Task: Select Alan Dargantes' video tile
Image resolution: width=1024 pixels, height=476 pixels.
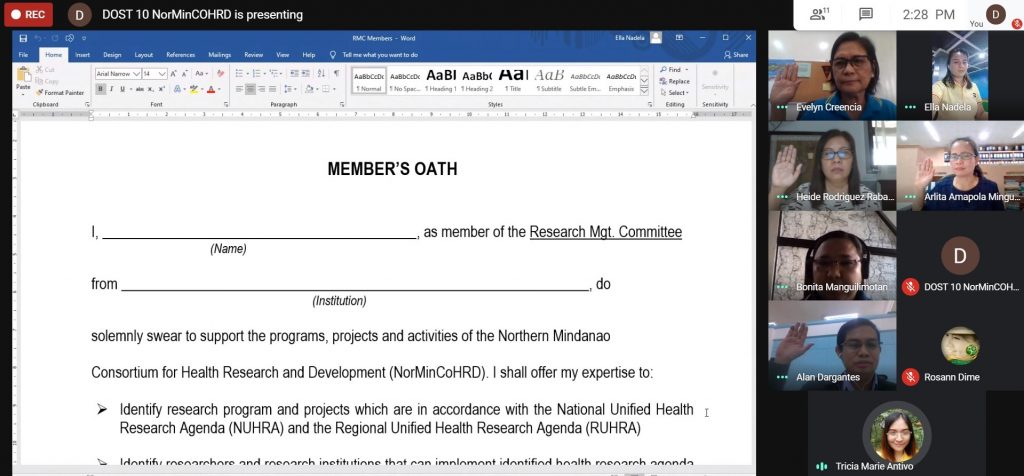Action: click(x=832, y=345)
